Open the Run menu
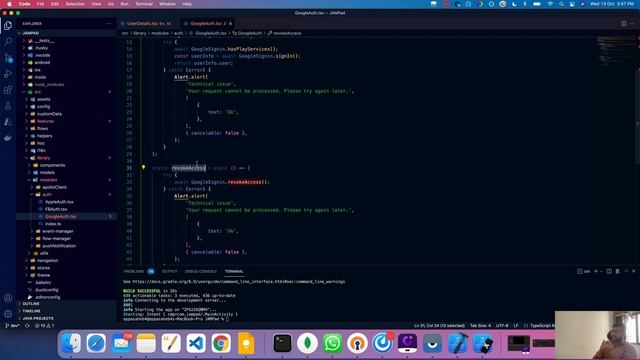The image size is (640, 360). pos(124,4)
